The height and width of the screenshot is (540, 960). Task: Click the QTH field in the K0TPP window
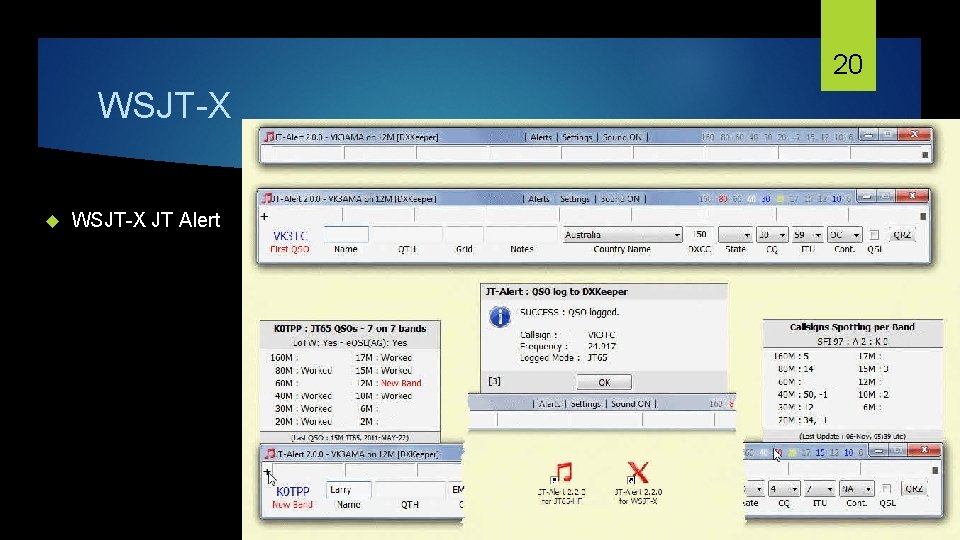410,490
